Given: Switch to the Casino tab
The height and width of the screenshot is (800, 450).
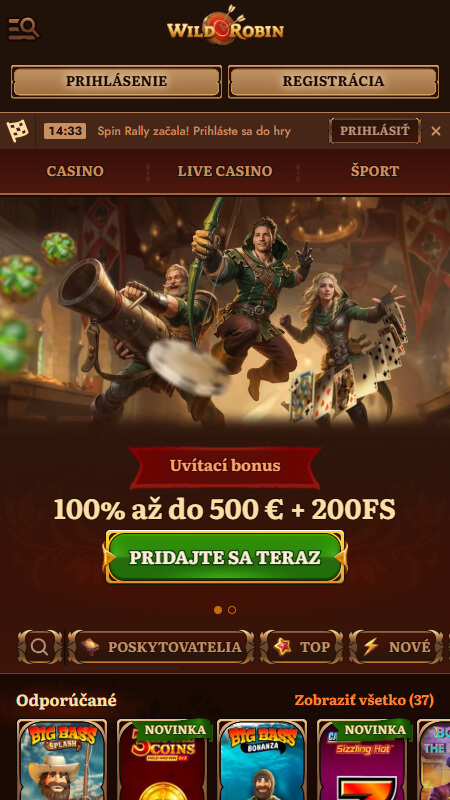Looking at the screenshot, I should tap(75, 171).
